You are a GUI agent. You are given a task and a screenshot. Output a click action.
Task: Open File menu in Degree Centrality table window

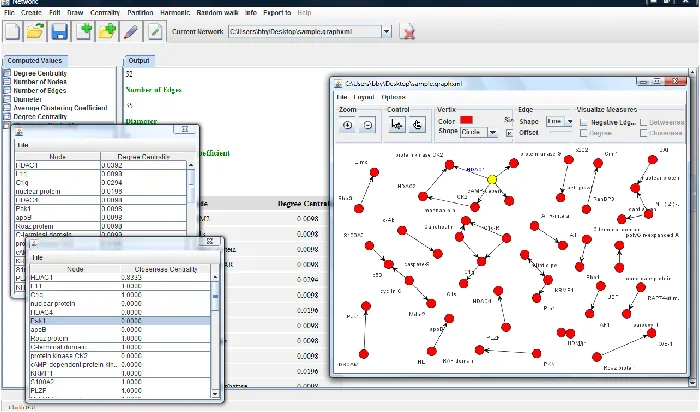coord(22,145)
